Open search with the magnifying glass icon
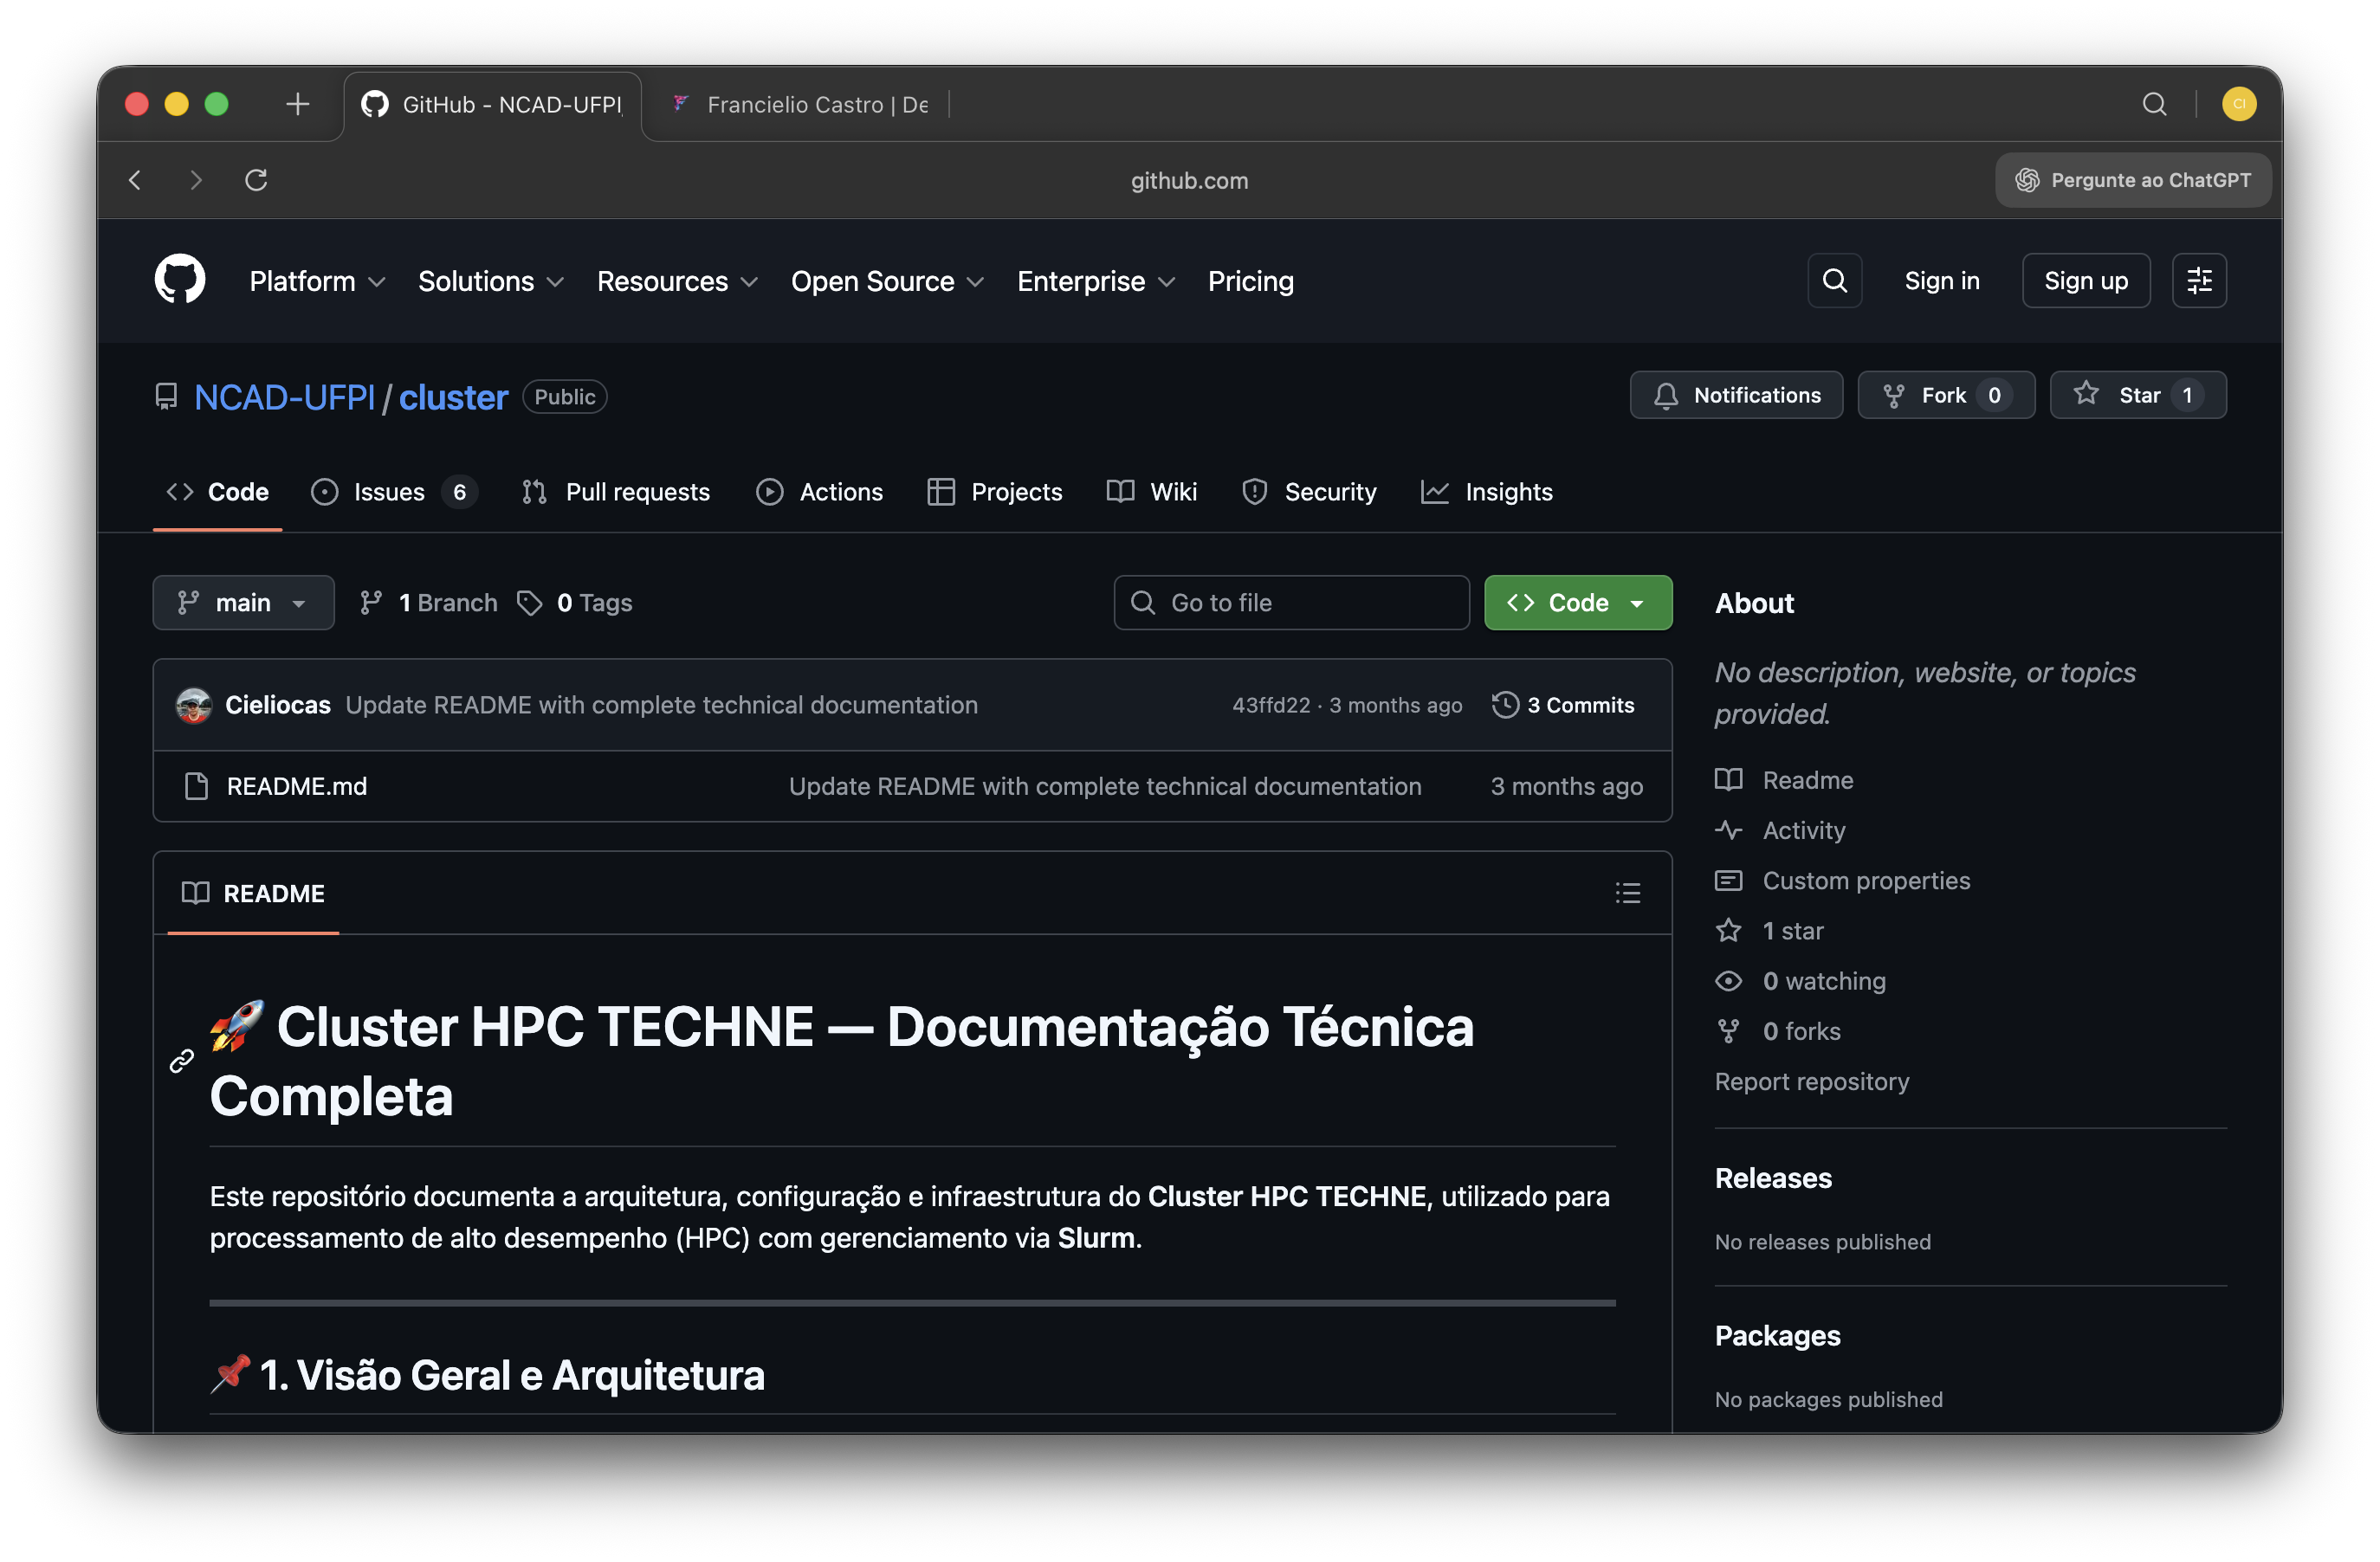 pyautogui.click(x=1834, y=281)
